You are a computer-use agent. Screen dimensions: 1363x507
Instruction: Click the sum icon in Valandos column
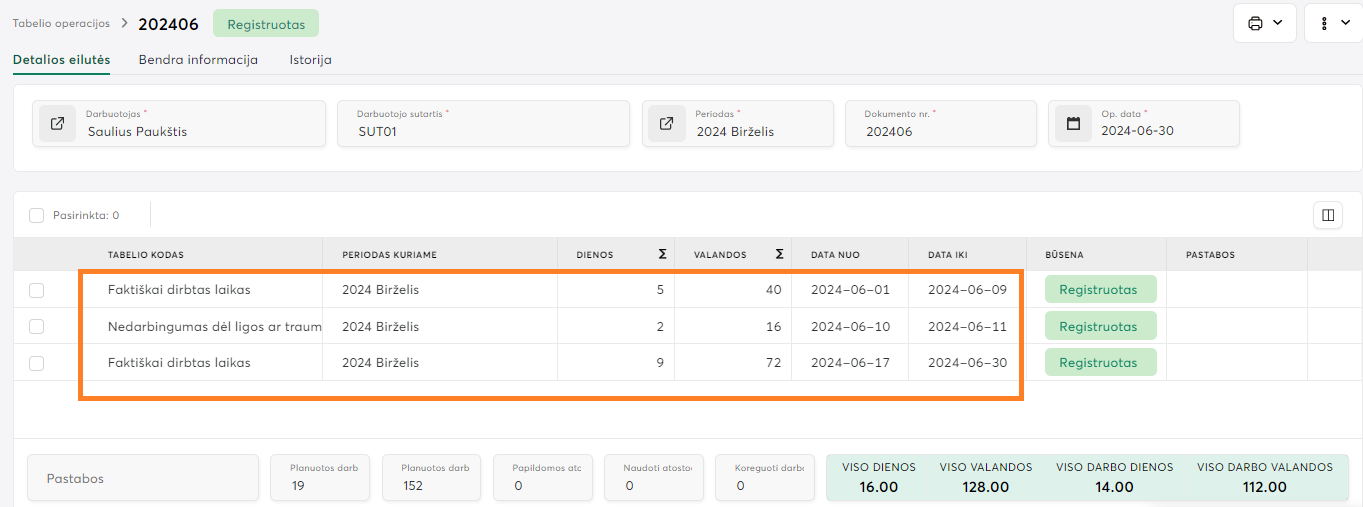[x=779, y=255]
